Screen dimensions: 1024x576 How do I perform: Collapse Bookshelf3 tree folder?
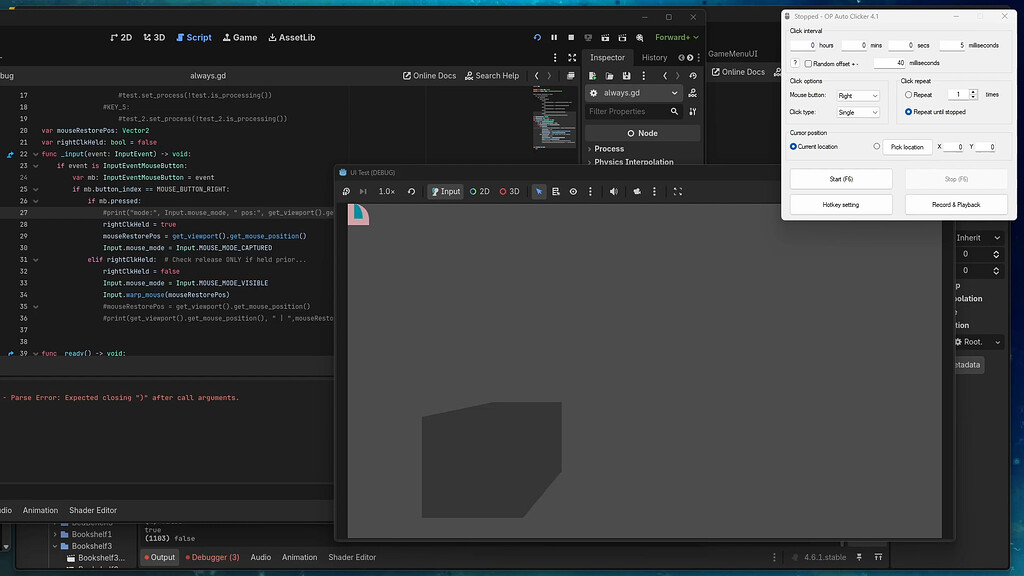pyautogui.click(x=55, y=546)
